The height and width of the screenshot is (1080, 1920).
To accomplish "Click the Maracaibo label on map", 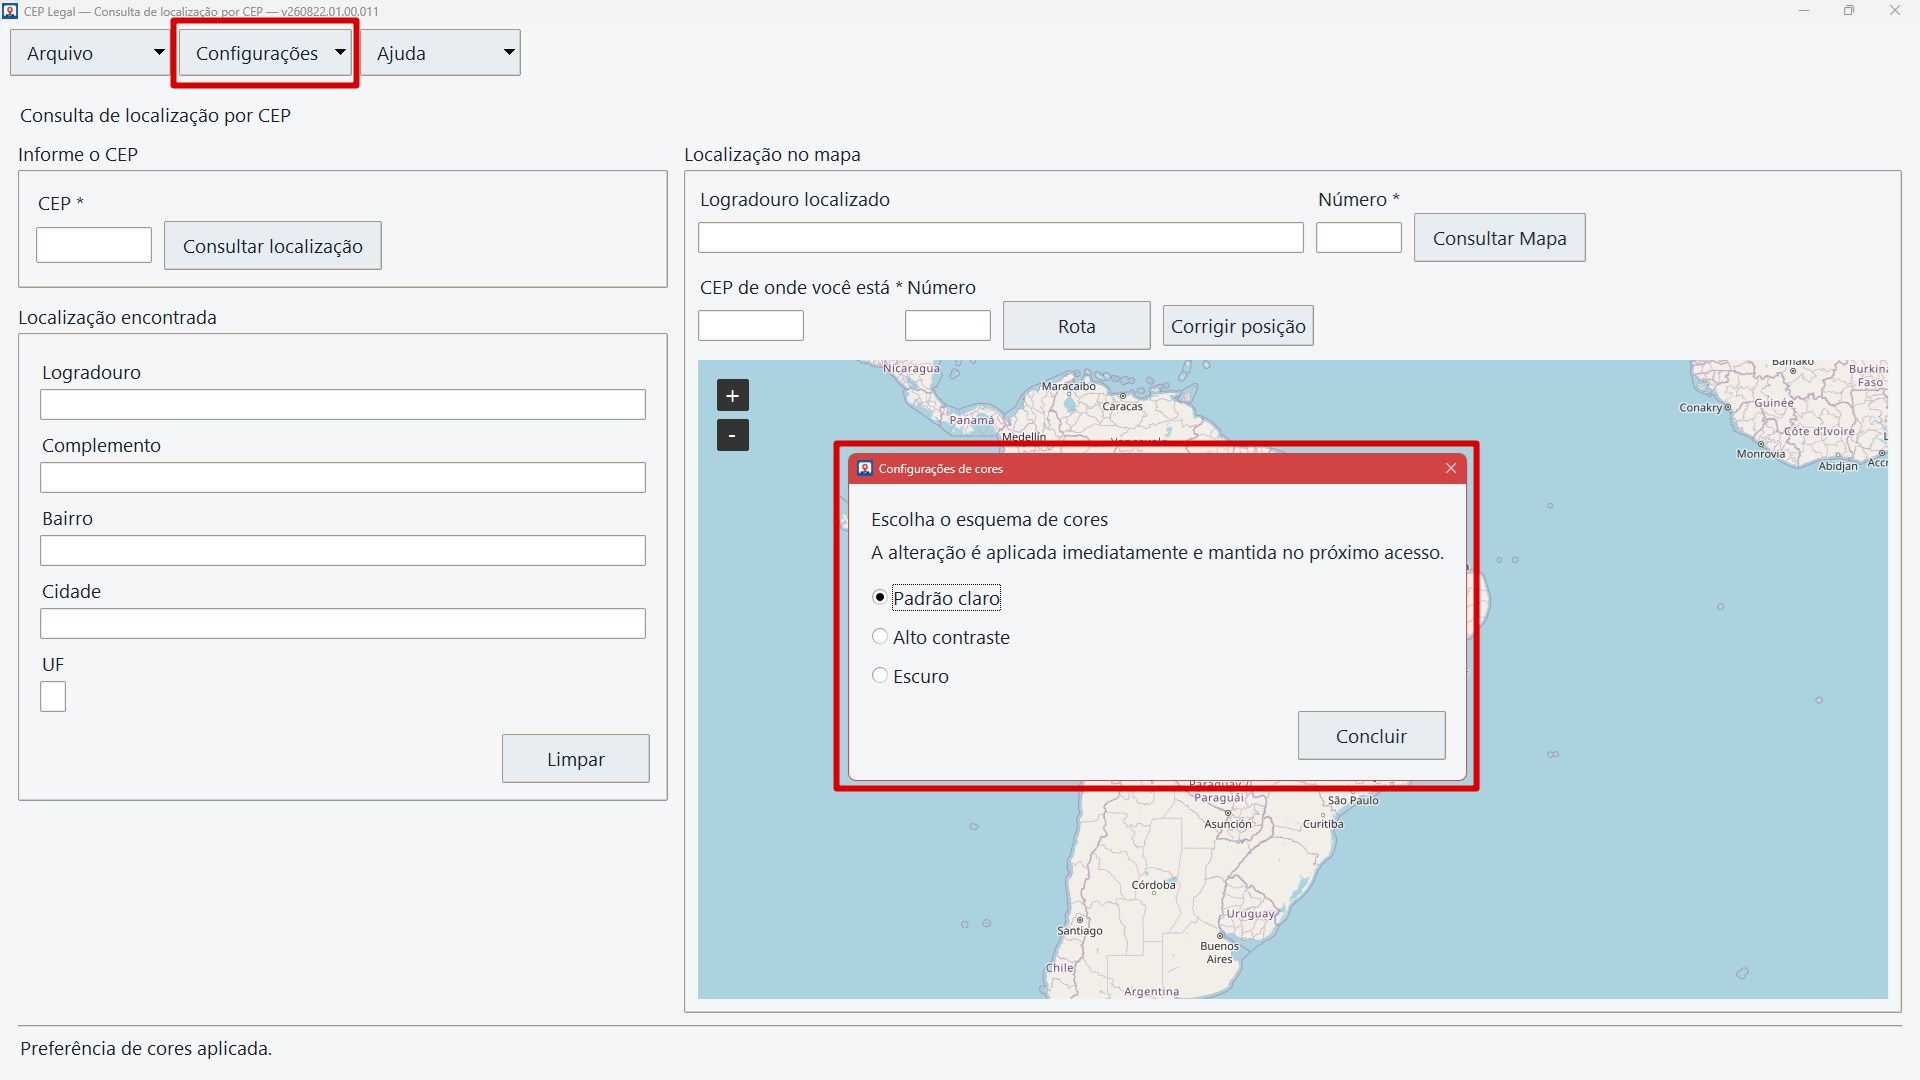I will tap(1069, 386).
